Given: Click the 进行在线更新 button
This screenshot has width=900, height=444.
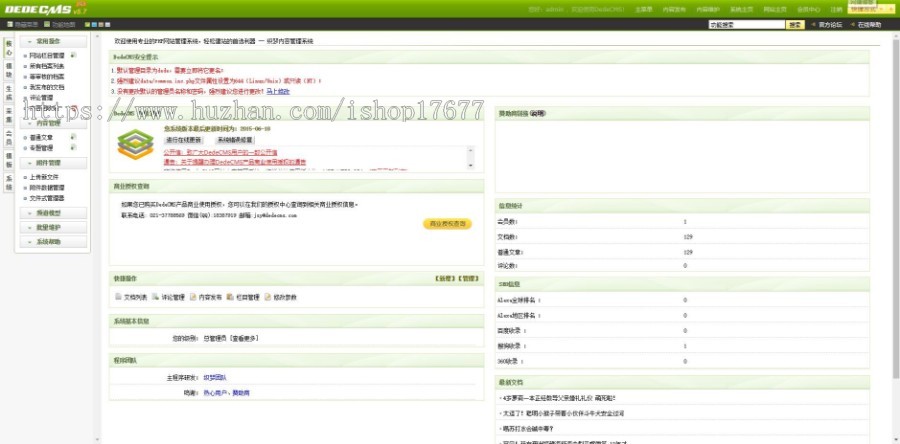Looking at the screenshot, I should [184, 139].
